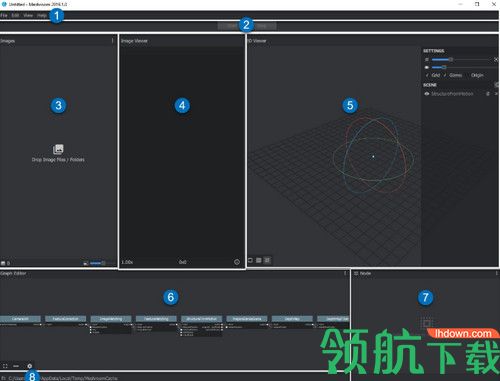
Task: Open the Edit menu
Action: (x=15, y=15)
